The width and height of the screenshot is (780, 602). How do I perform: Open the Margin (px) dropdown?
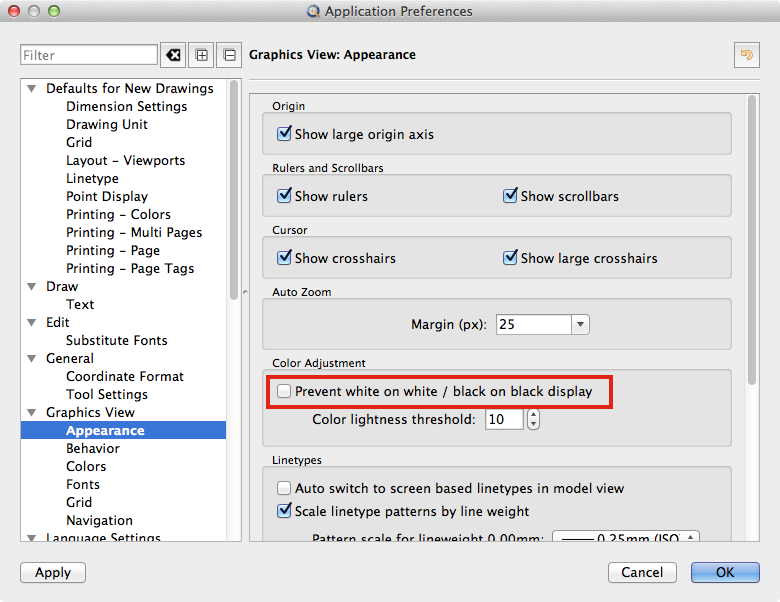point(580,325)
